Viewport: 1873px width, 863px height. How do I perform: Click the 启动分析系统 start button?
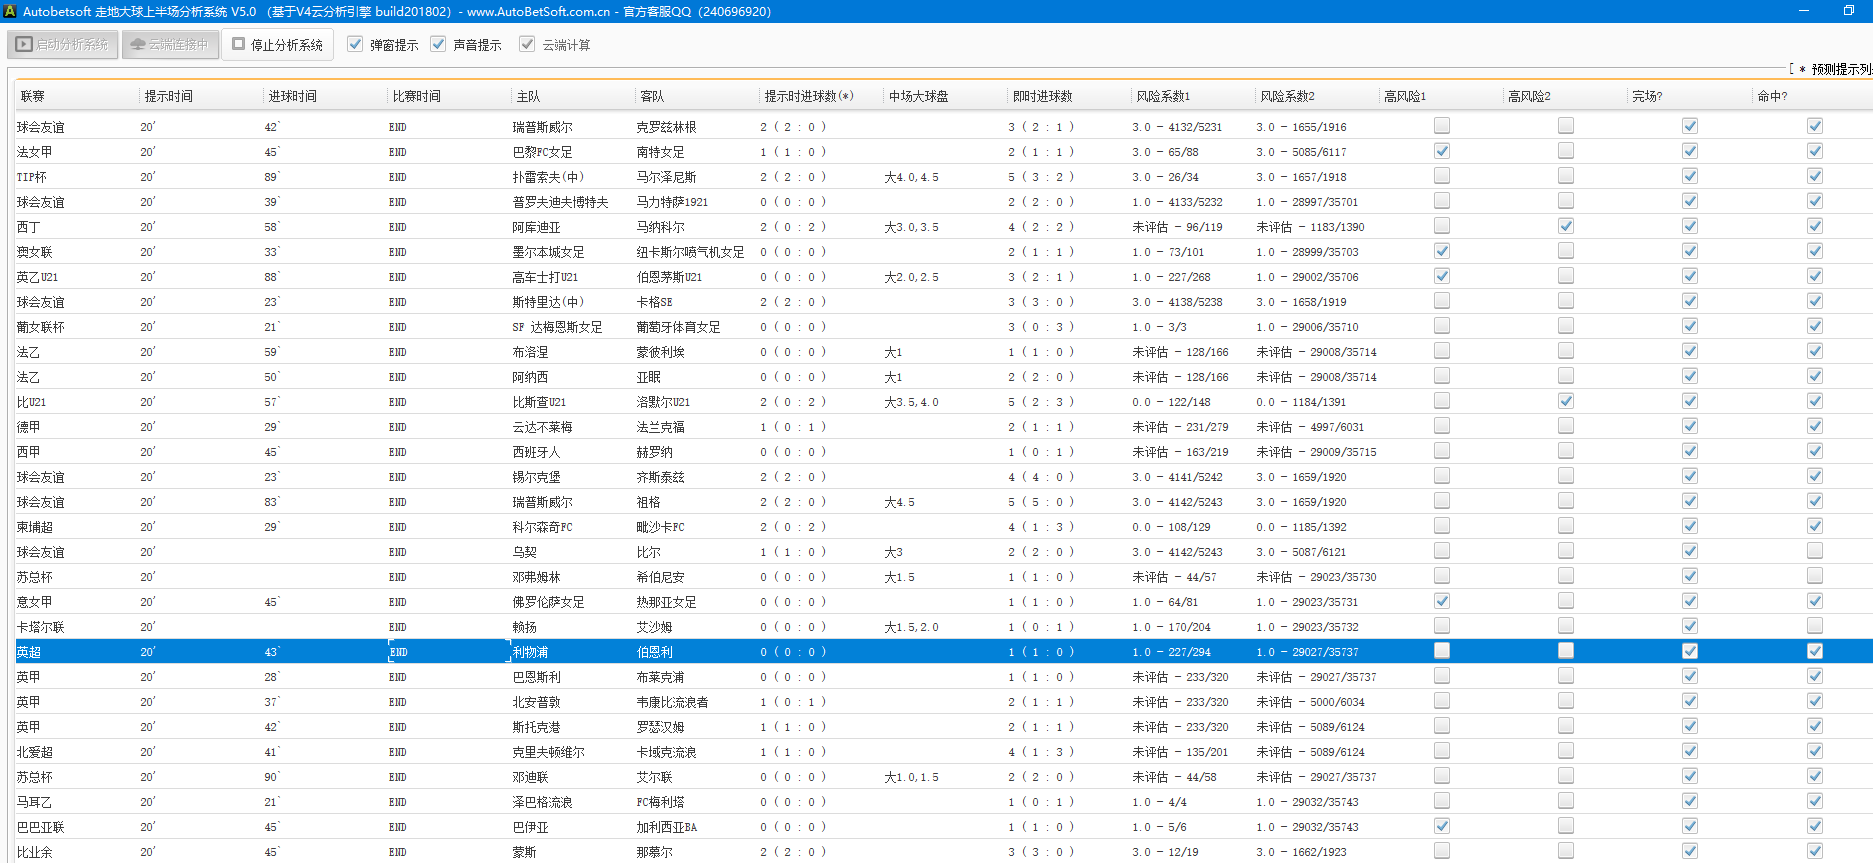pyautogui.click(x=63, y=45)
